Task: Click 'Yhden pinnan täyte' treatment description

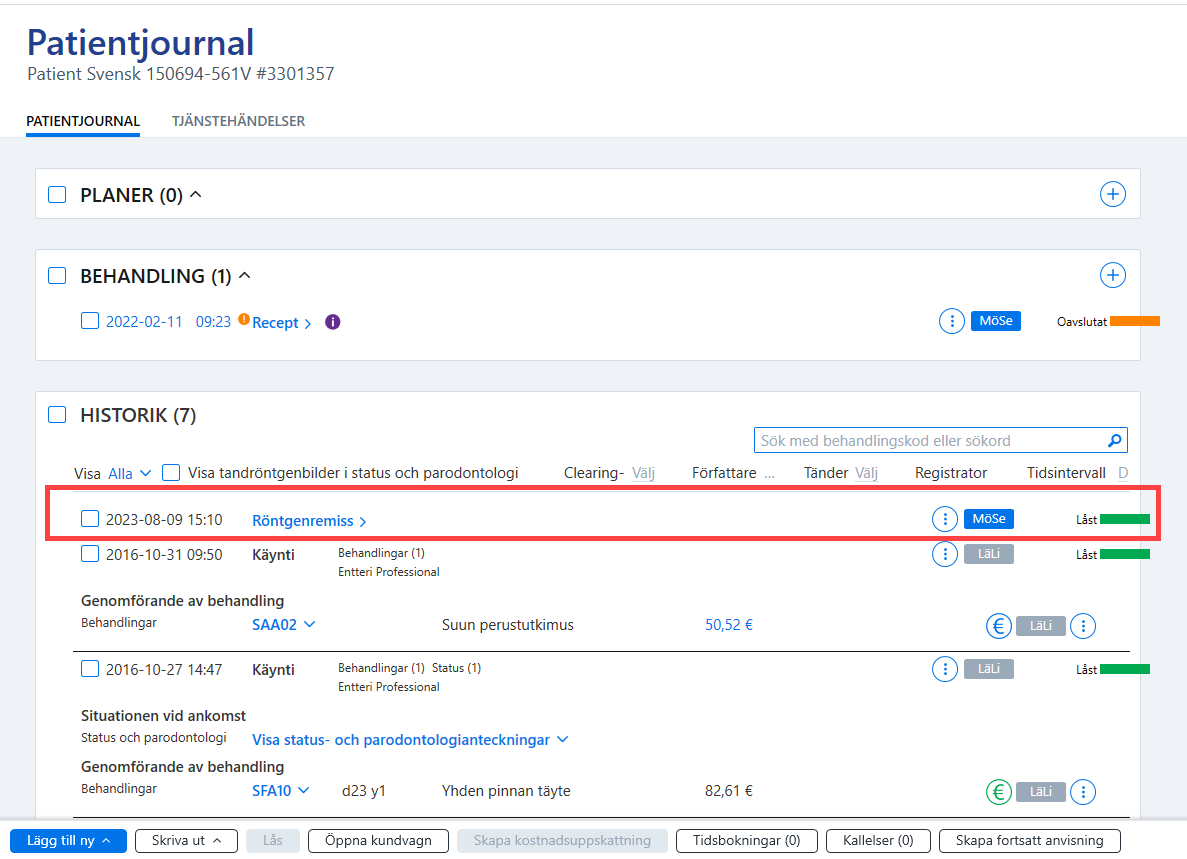Action: click(506, 791)
